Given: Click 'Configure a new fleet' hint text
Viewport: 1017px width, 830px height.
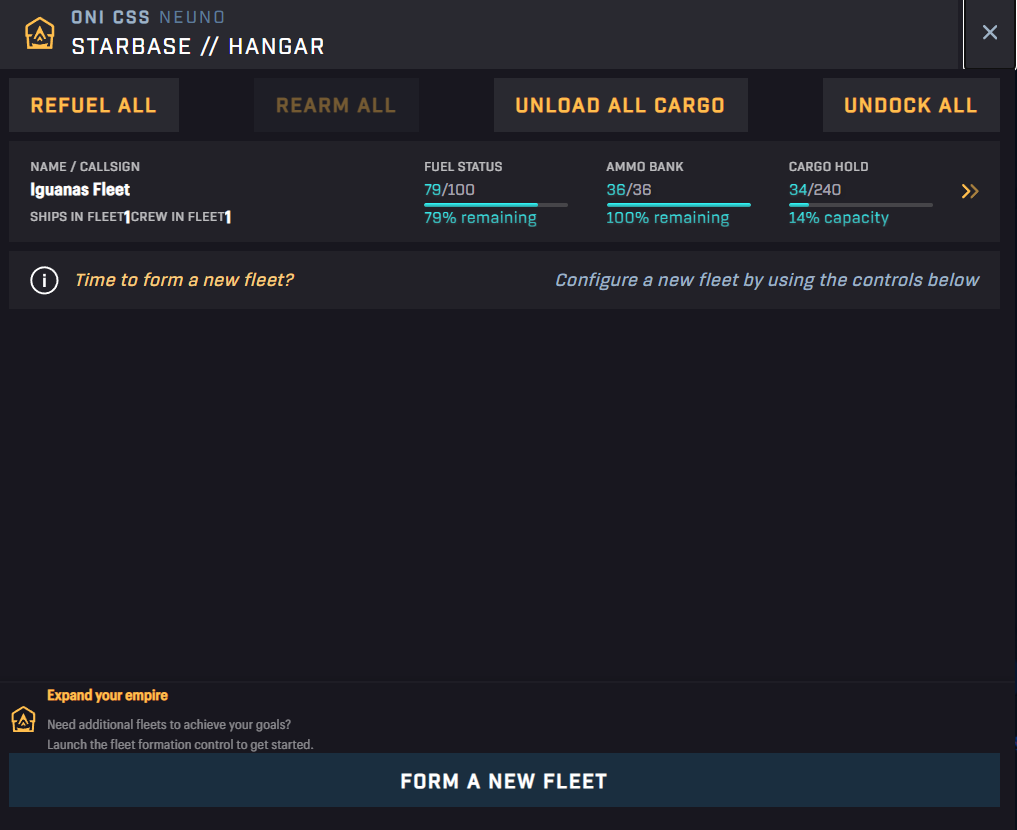Looking at the screenshot, I should (x=767, y=279).
